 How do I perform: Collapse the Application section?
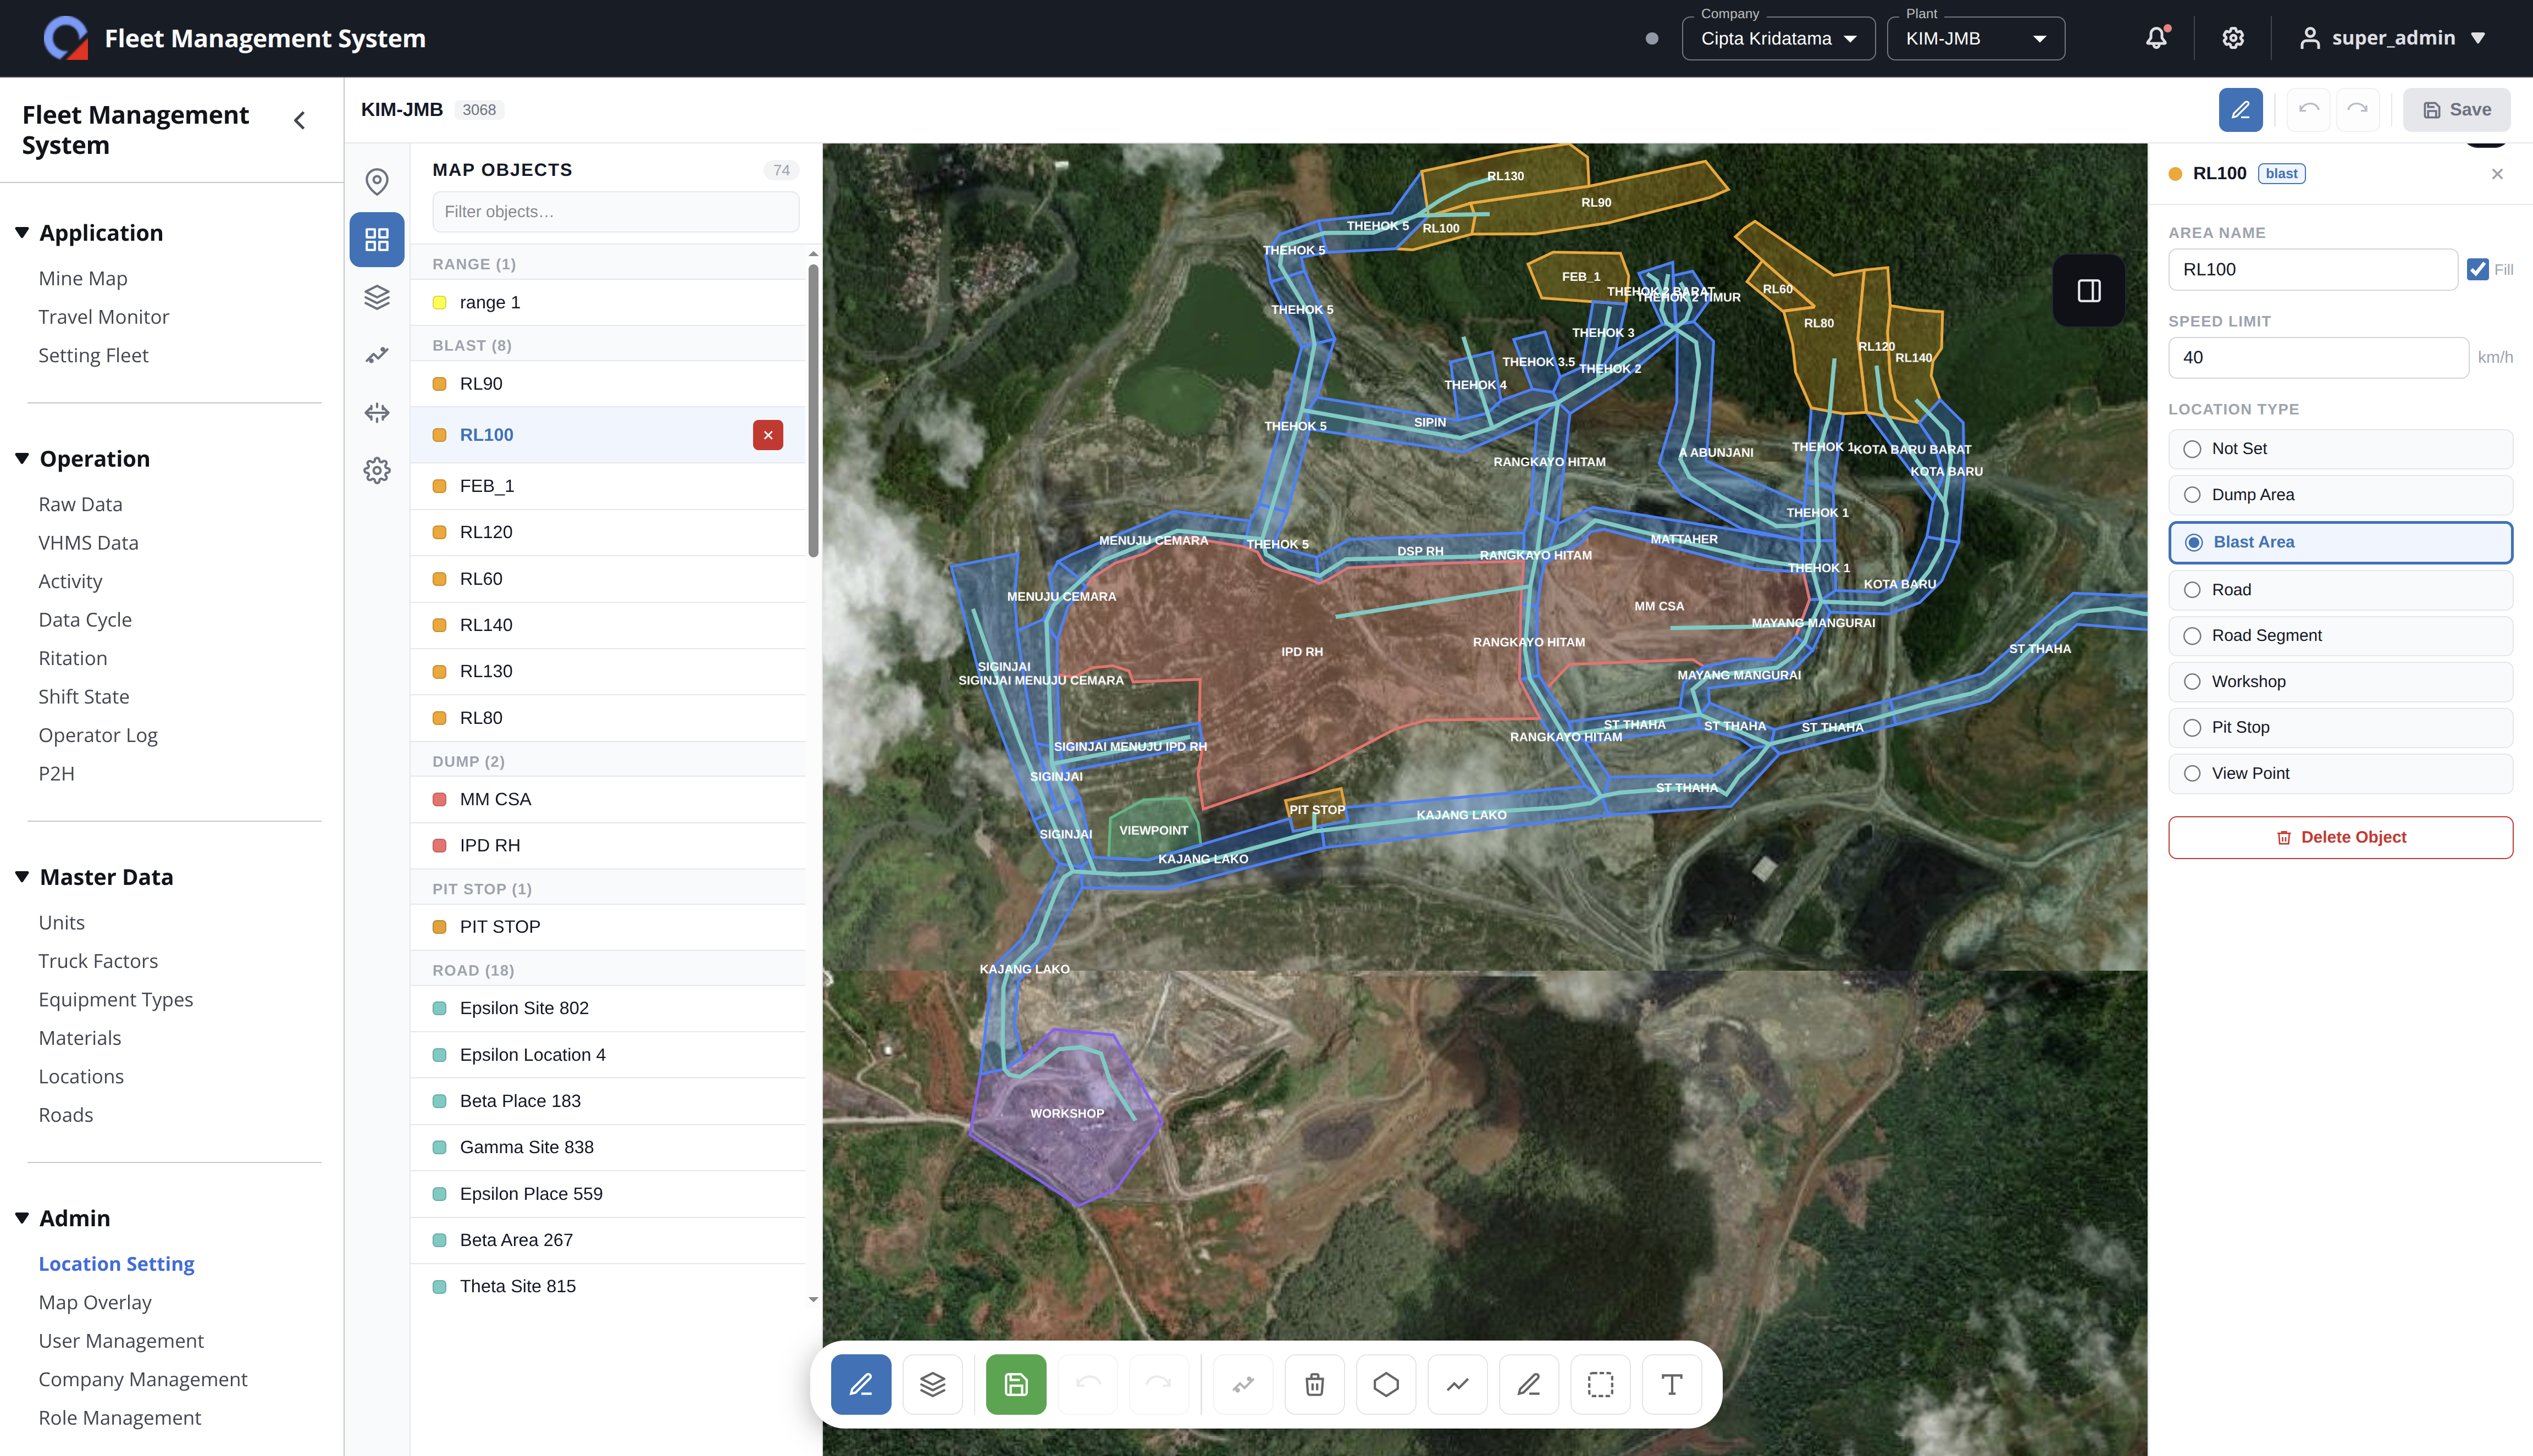pos(22,233)
